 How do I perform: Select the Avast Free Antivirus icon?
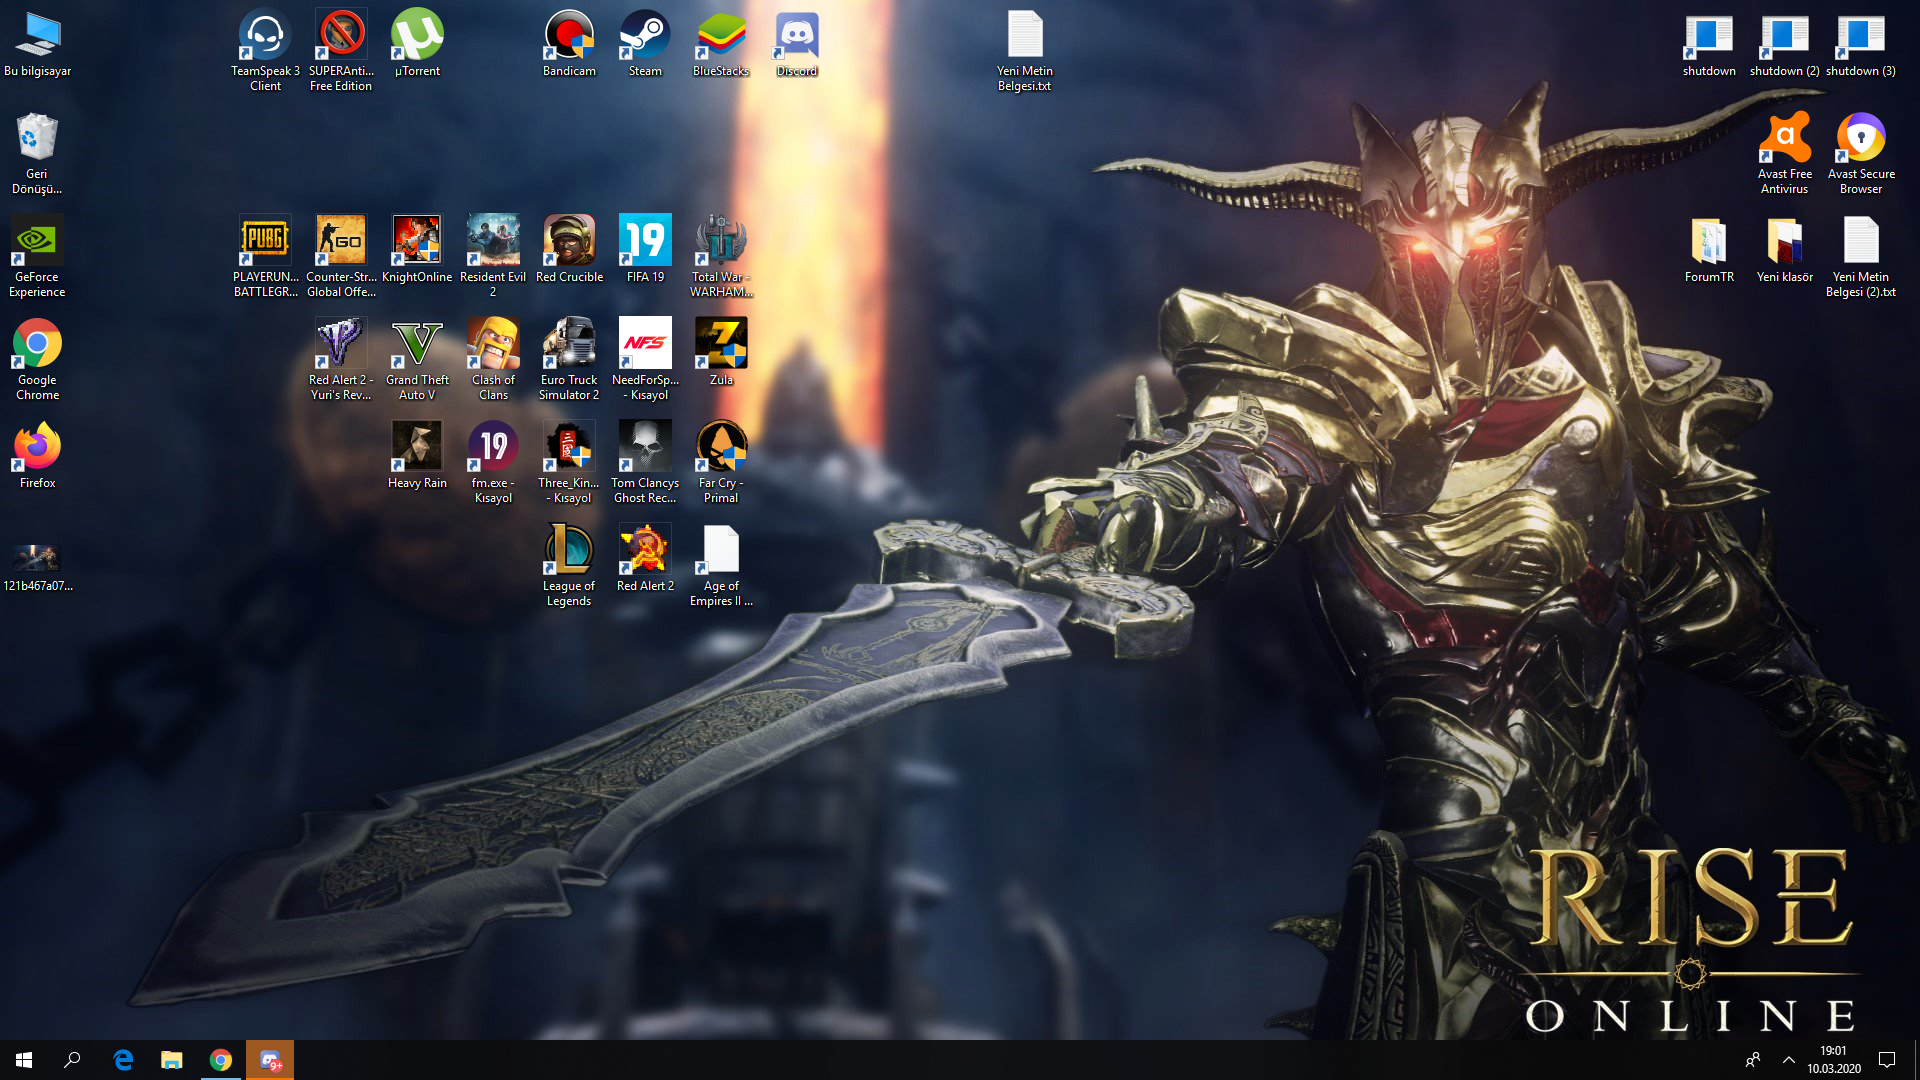pos(1786,153)
